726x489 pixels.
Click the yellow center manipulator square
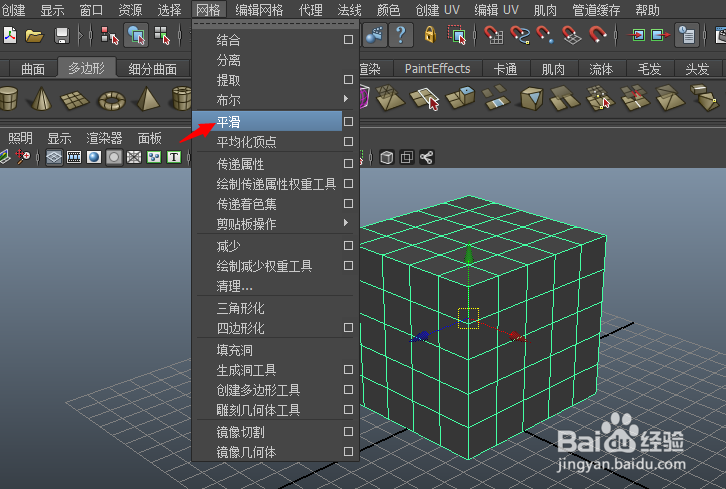[x=468, y=319]
